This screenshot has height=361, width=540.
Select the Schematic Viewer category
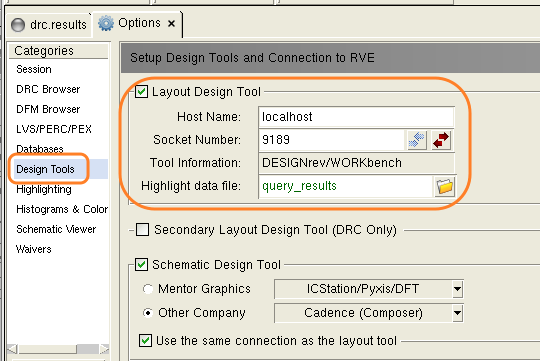coord(56,229)
